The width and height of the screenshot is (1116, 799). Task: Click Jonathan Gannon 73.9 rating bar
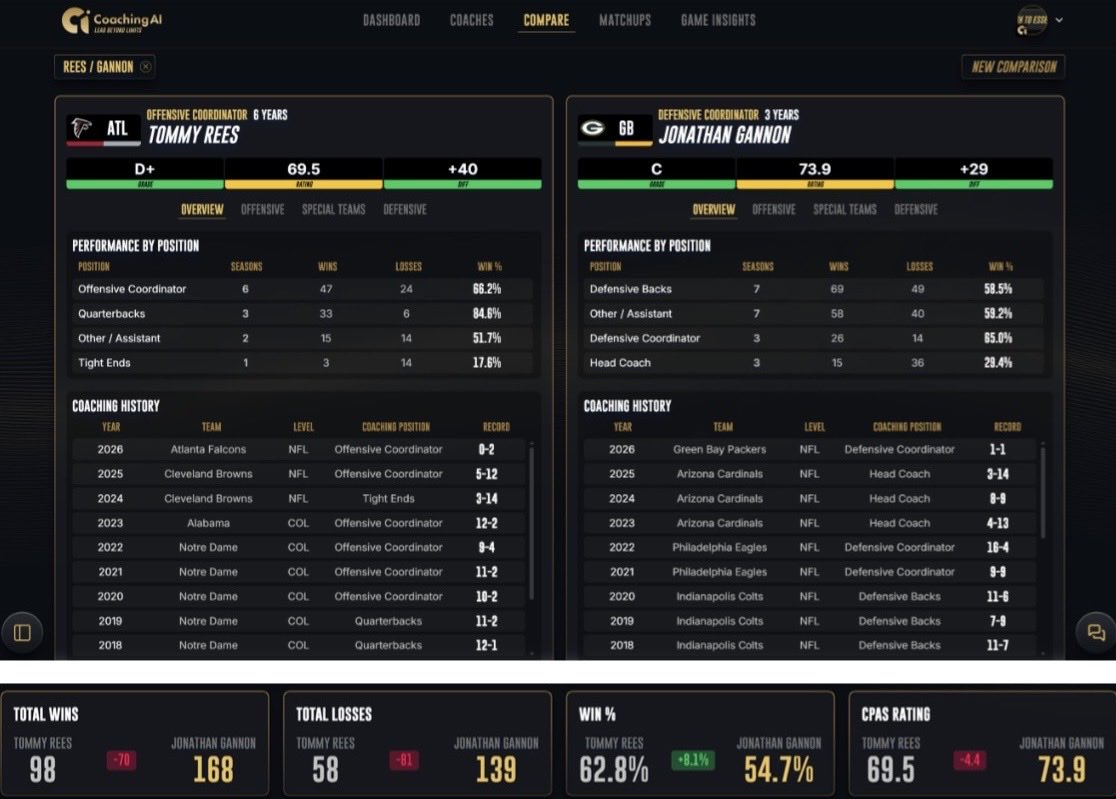coord(815,174)
